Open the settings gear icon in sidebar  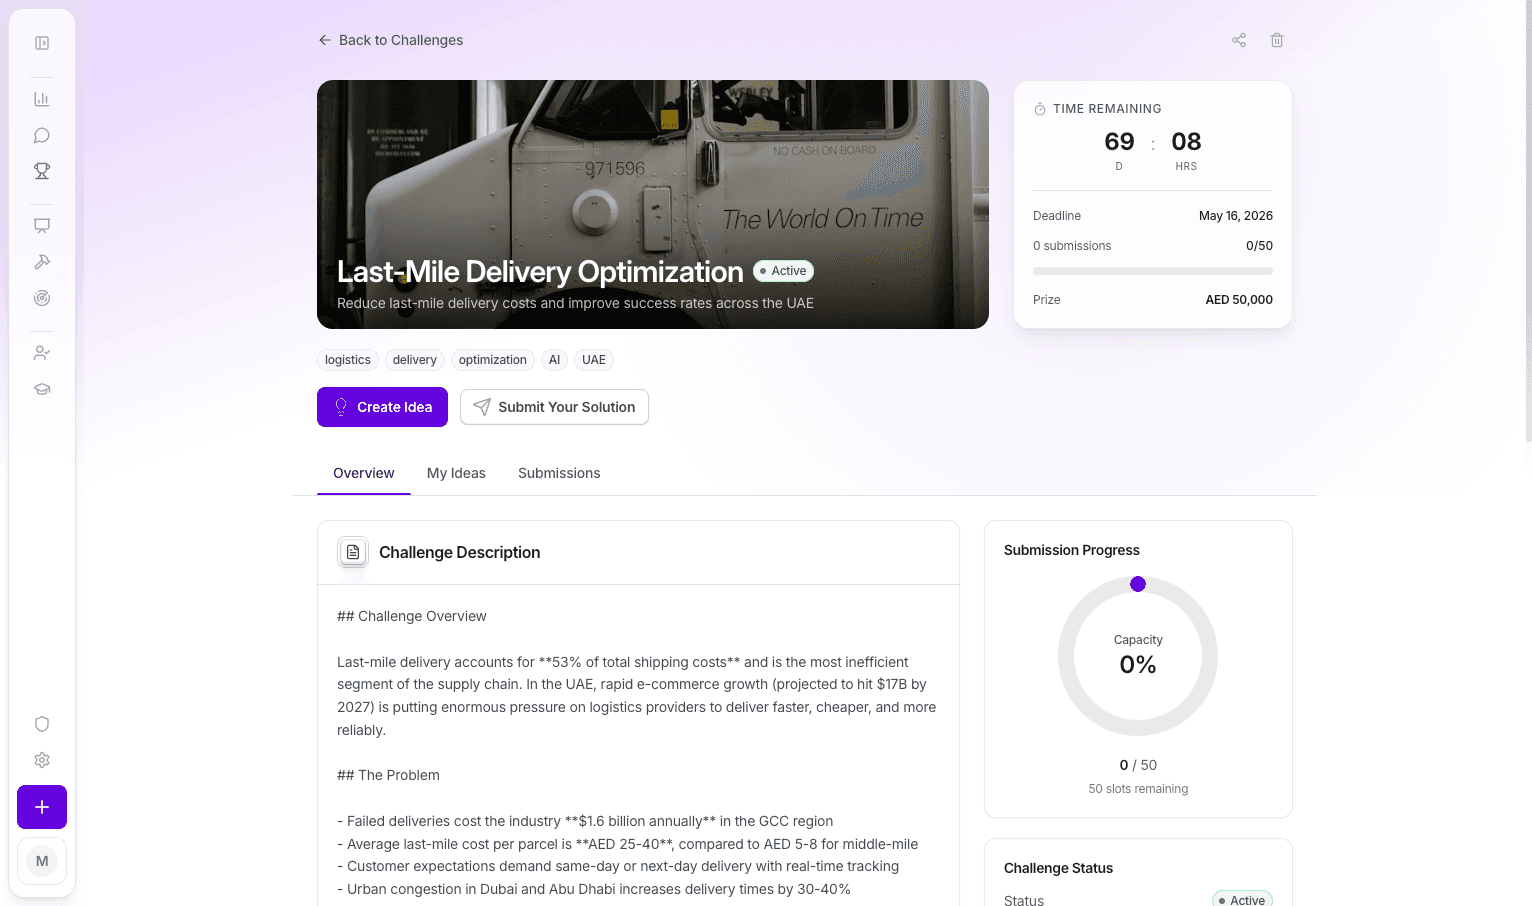click(42, 760)
